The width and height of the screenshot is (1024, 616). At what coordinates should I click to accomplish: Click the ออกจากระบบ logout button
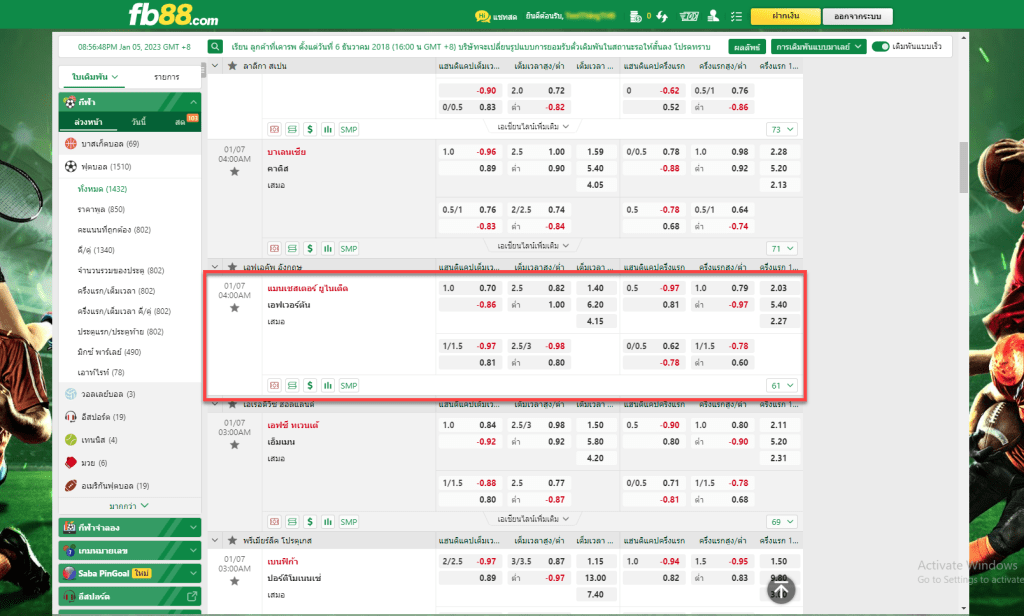tap(857, 16)
